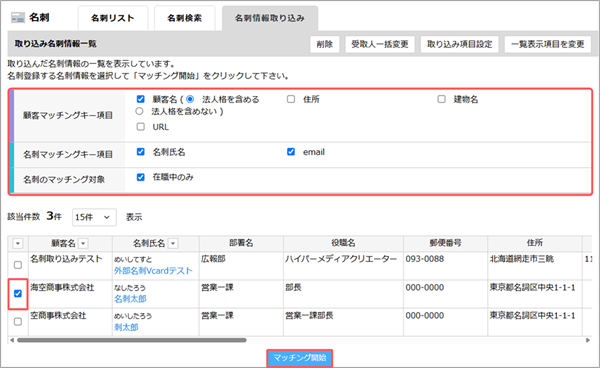This screenshot has width=600, height=368.
Task: Check the 名刺取り込みテスト row checkbox
Action: [x=18, y=265]
